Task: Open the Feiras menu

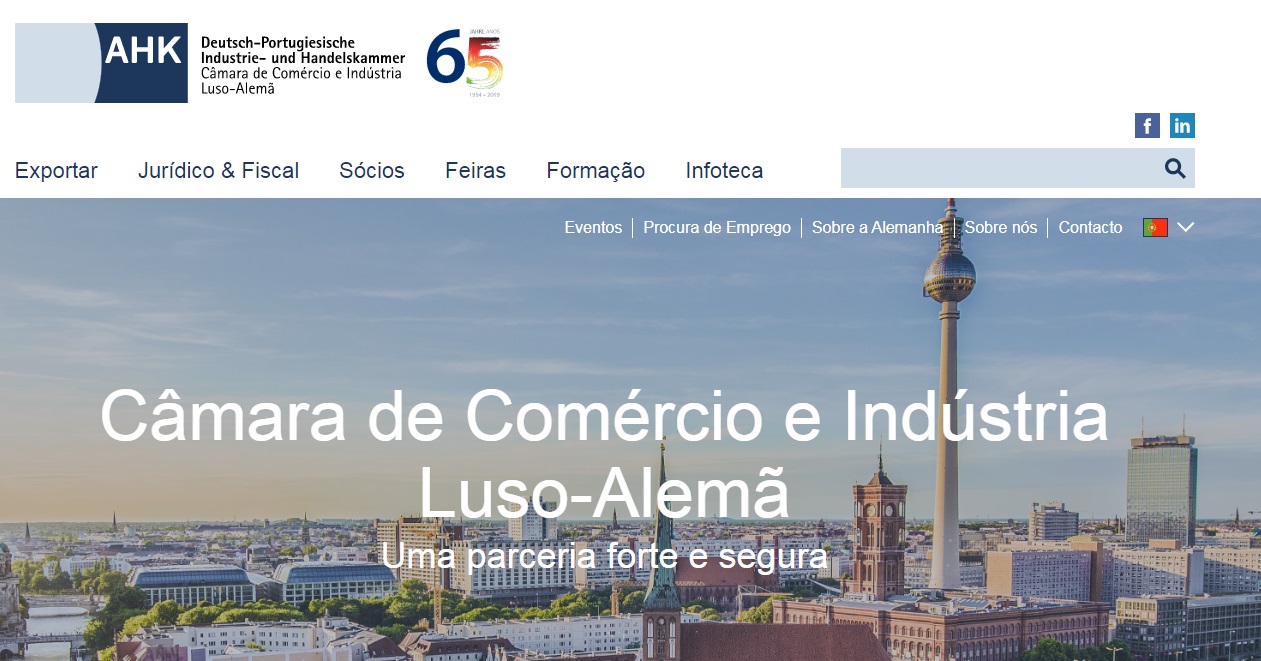Action: pos(475,171)
